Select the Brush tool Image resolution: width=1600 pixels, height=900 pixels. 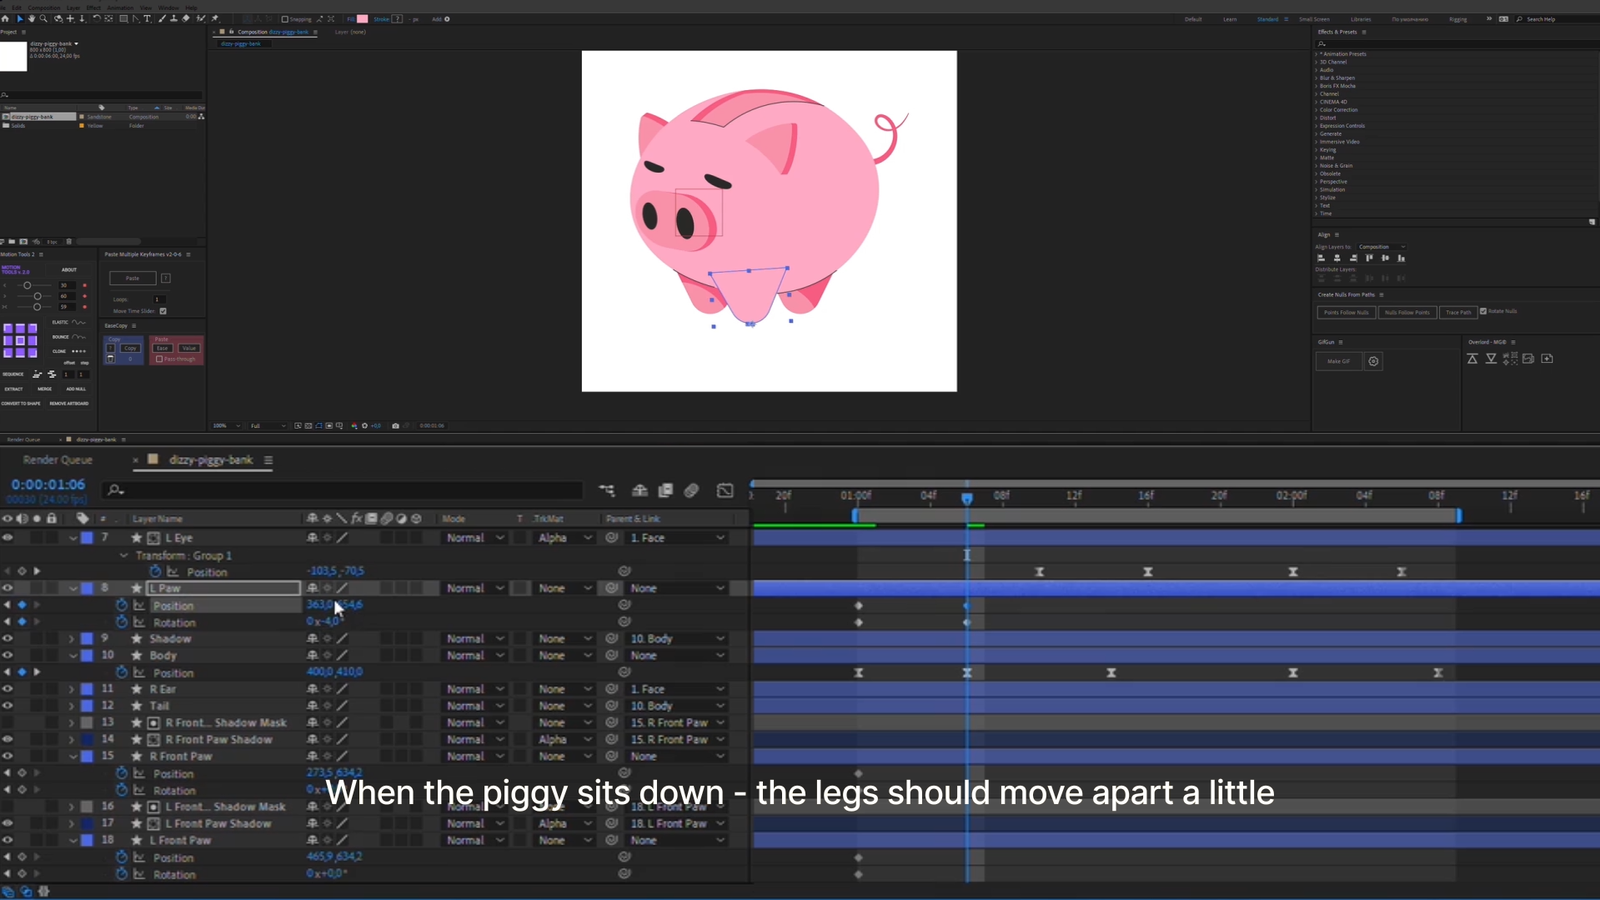tap(162, 19)
